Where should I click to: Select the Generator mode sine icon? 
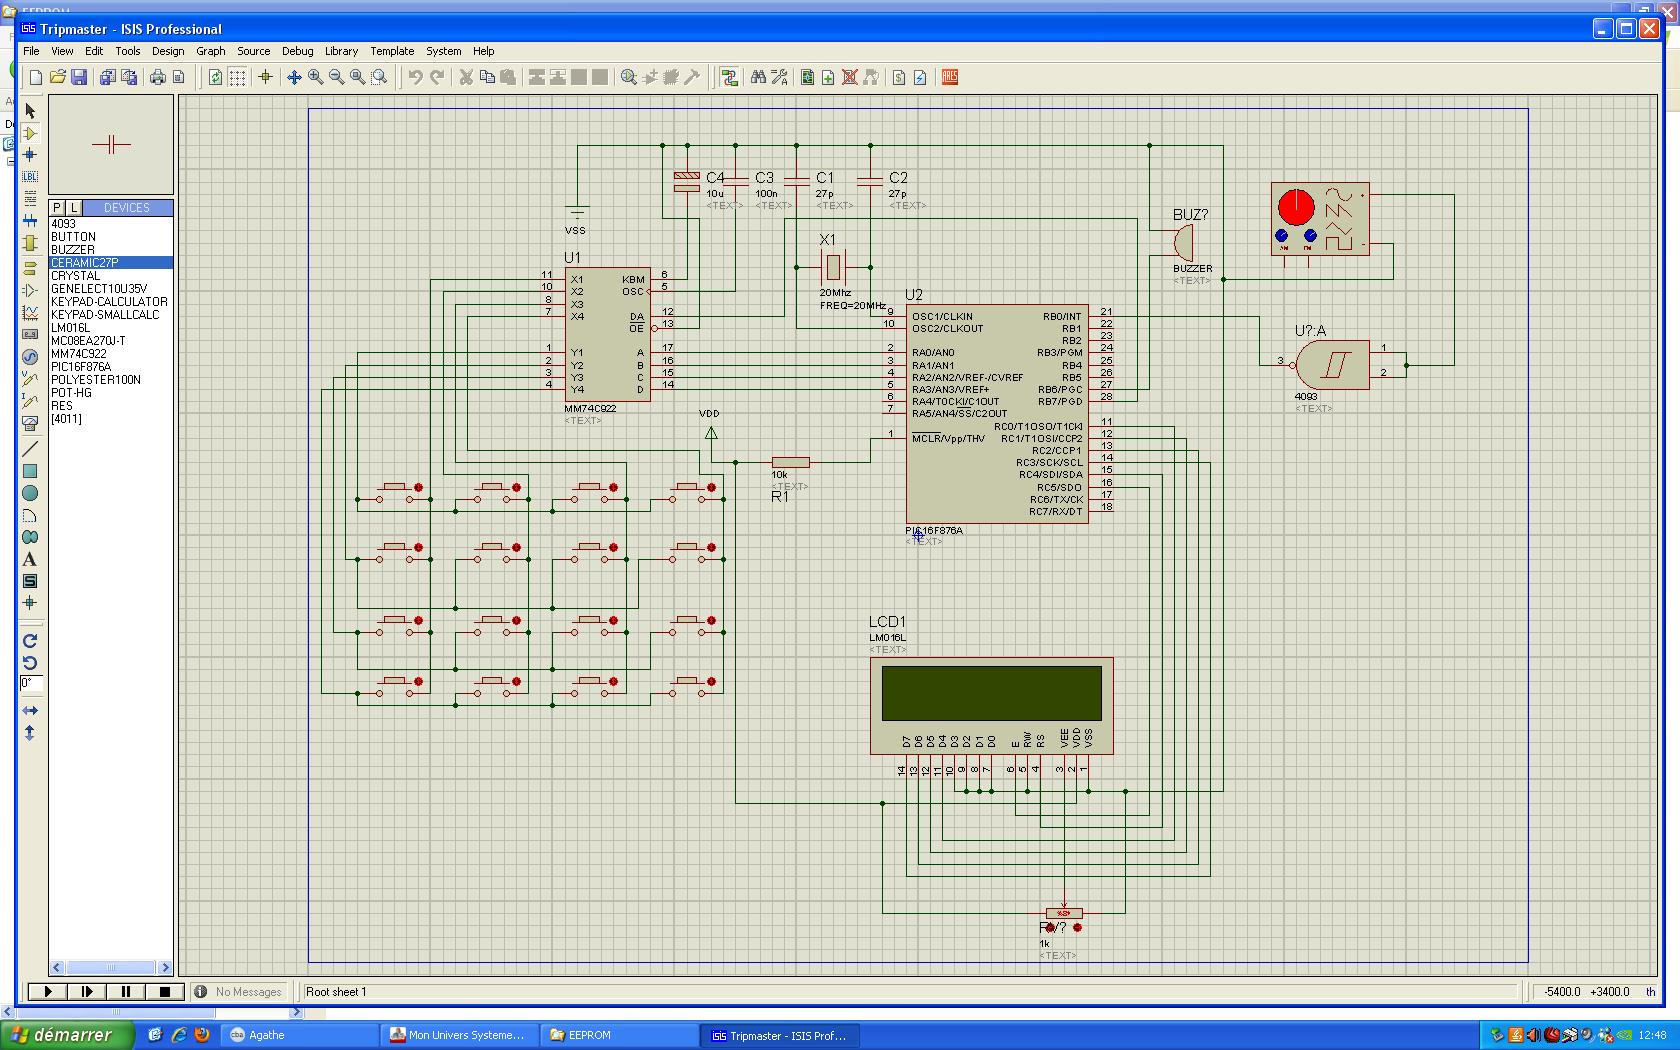click(30, 357)
